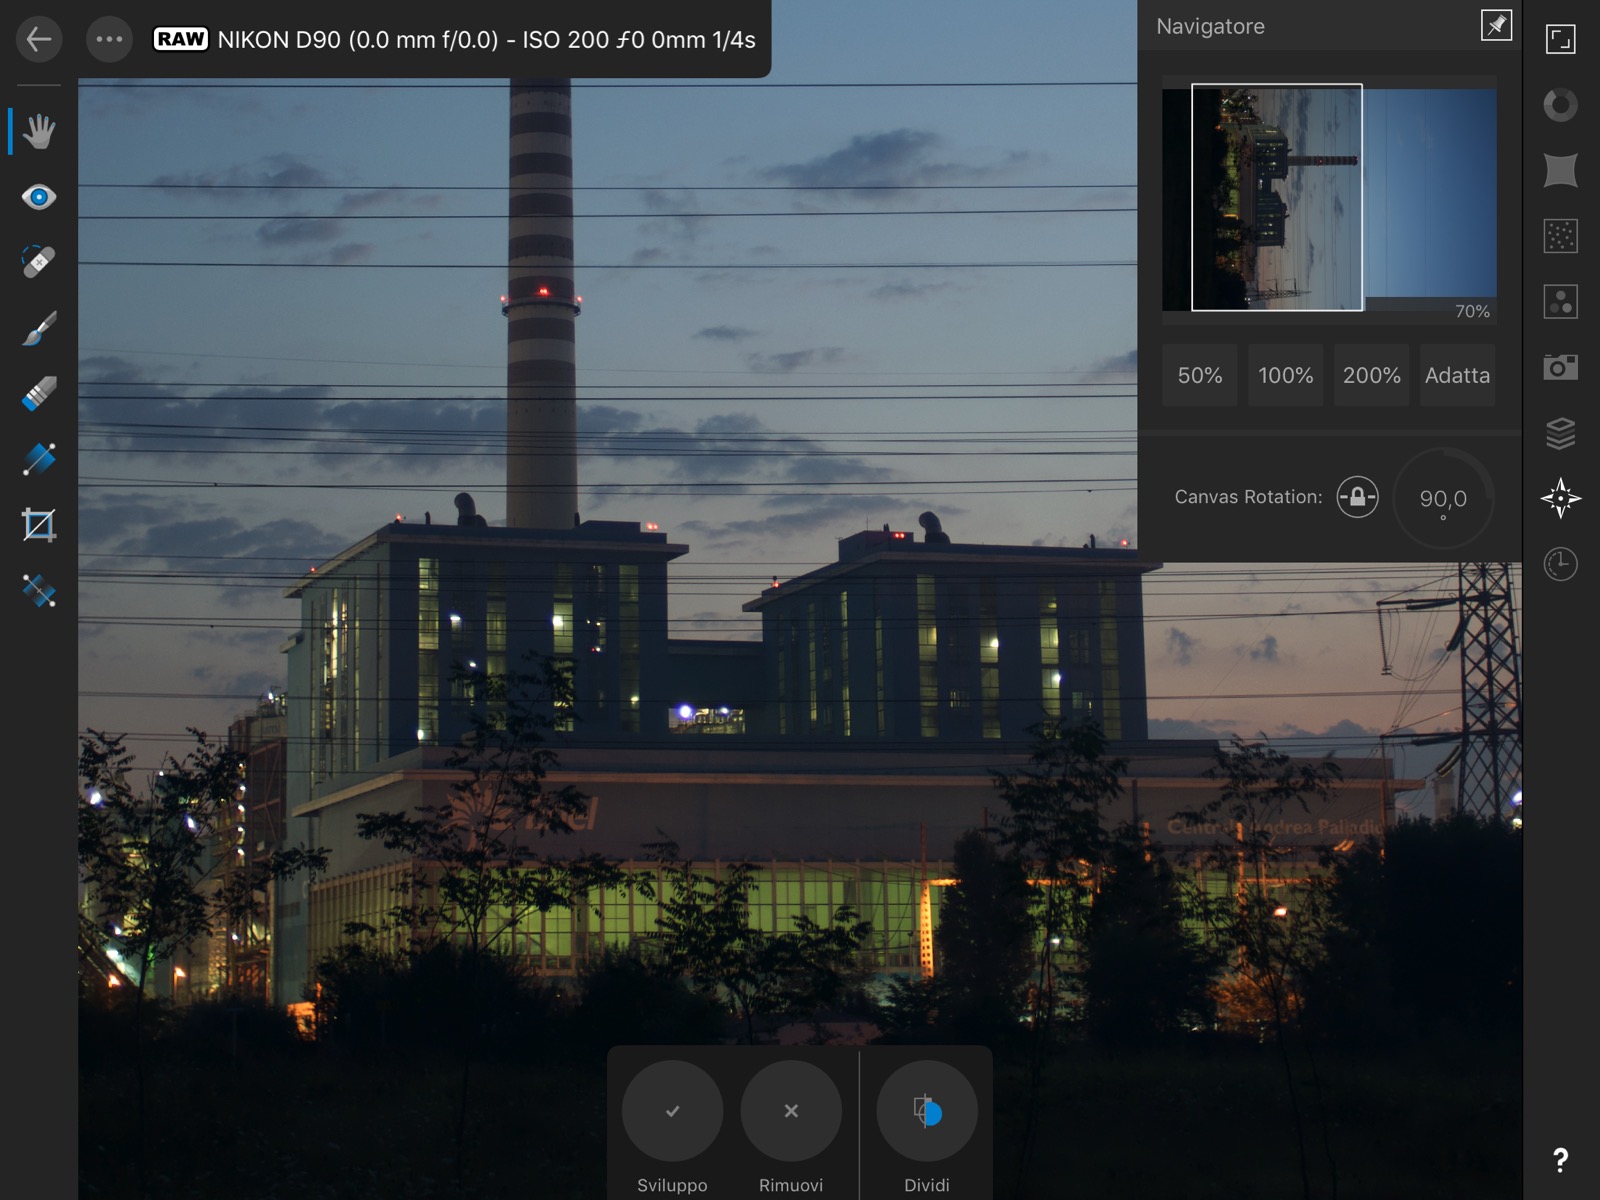
Task: Open the Overlays layers studio
Action: pos(1560,433)
